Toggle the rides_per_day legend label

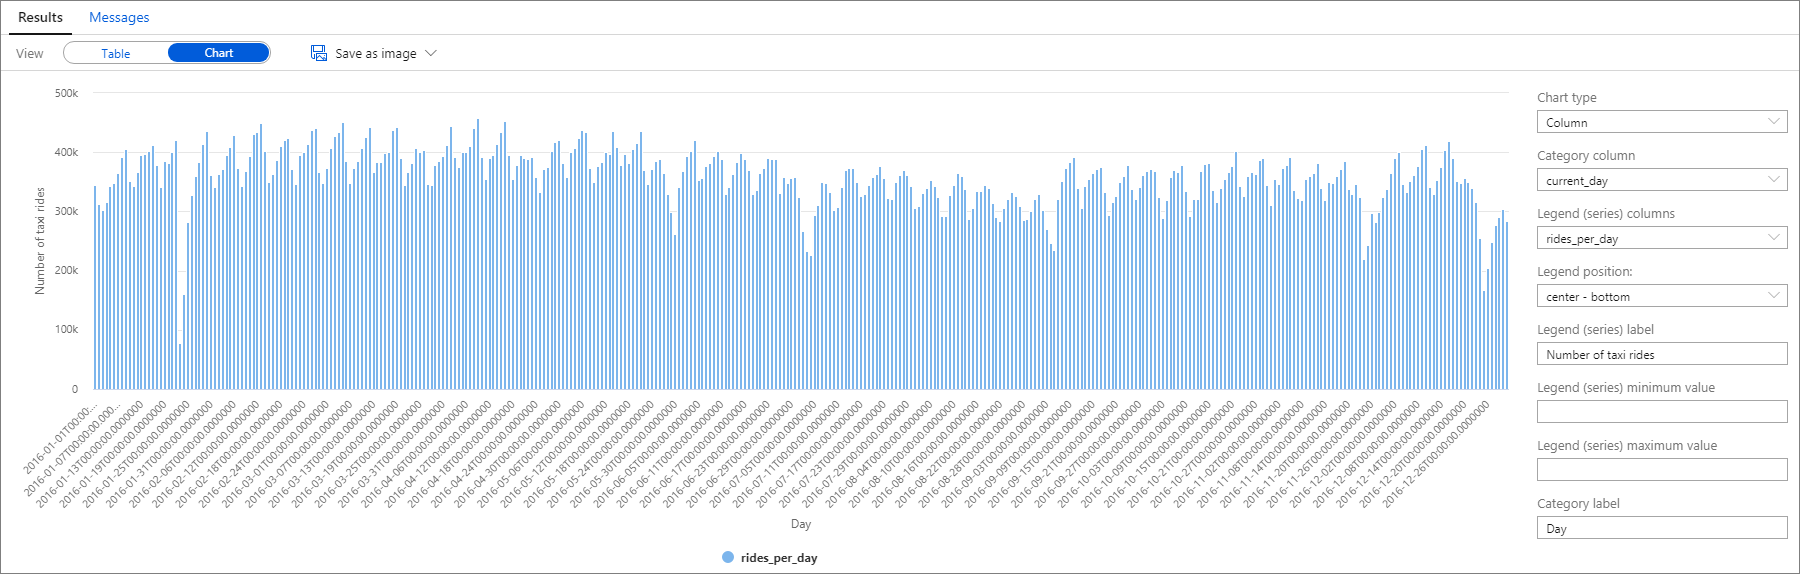click(779, 558)
